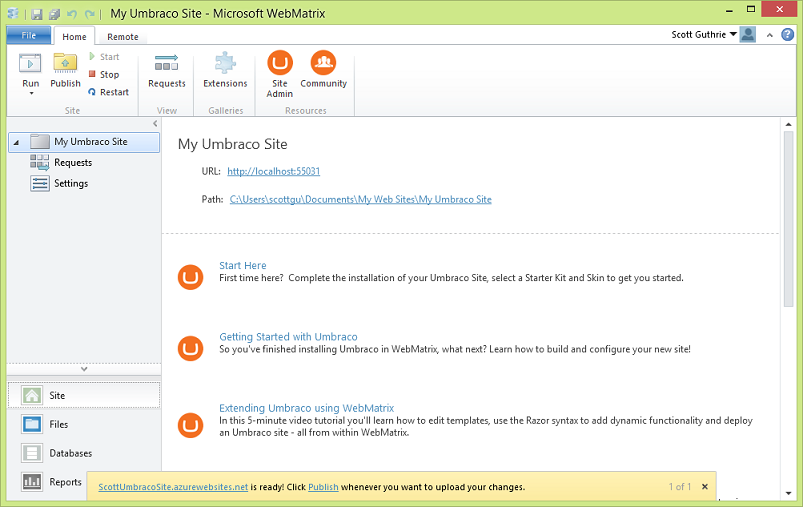Viewport: 803px width, 507px height.
Task: Dismiss the yellow notification bar
Action: tap(705, 487)
